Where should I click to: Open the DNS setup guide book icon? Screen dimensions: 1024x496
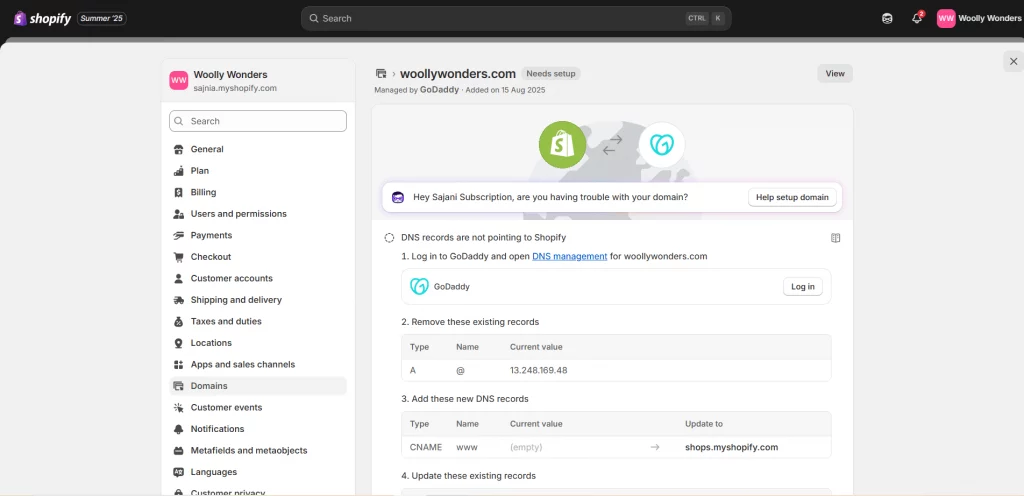coord(835,238)
